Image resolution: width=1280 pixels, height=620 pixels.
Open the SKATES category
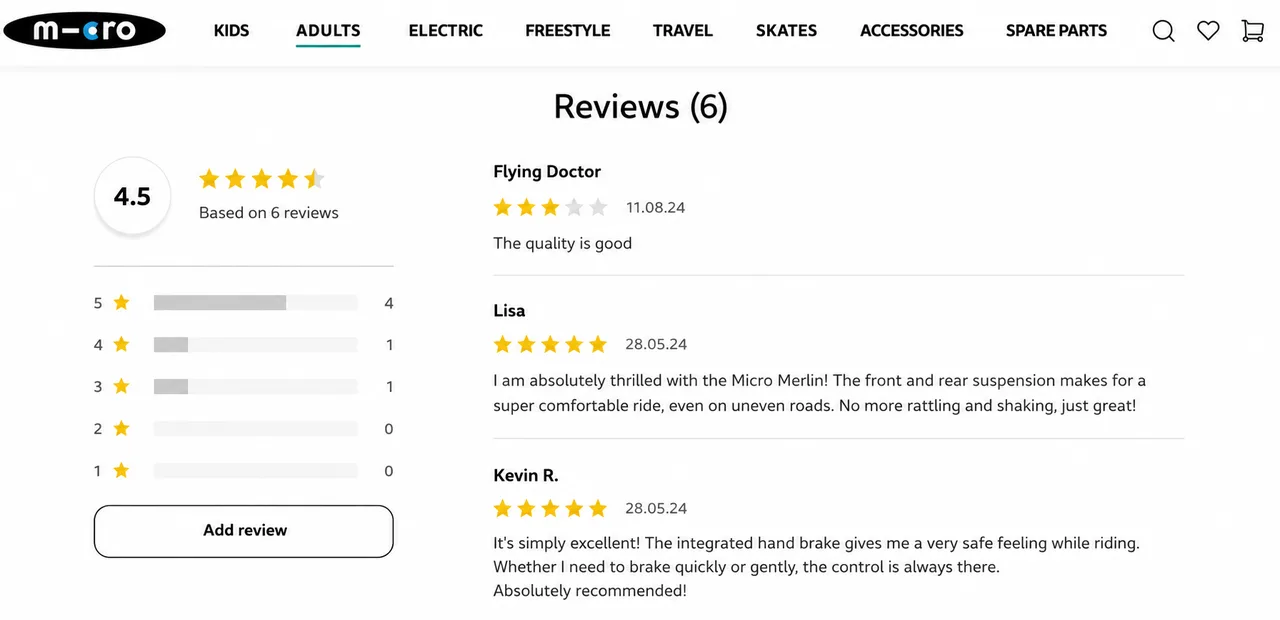pos(786,31)
